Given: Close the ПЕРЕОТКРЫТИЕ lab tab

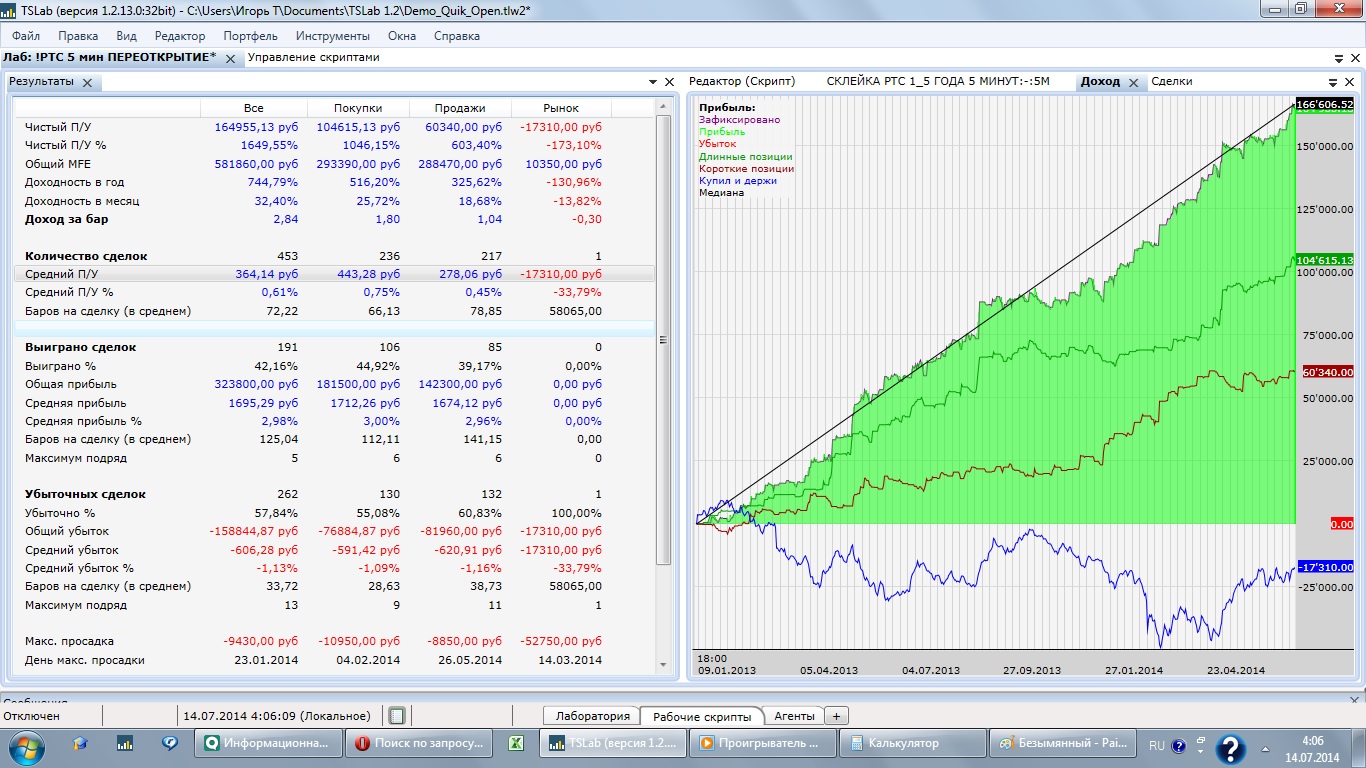Looking at the screenshot, I should (x=230, y=59).
